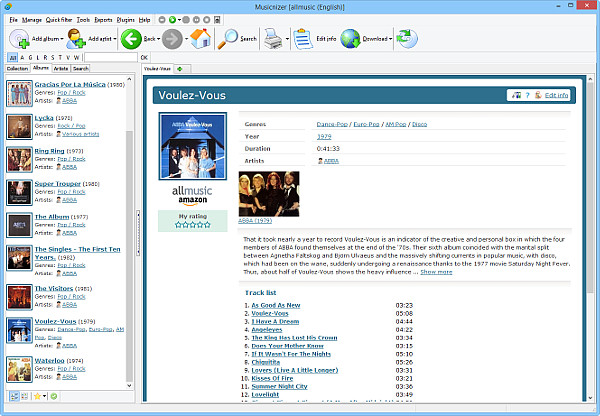This screenshot has width=600, height=416.
Task: Click the green check mark icon
Action: [54, 396]
